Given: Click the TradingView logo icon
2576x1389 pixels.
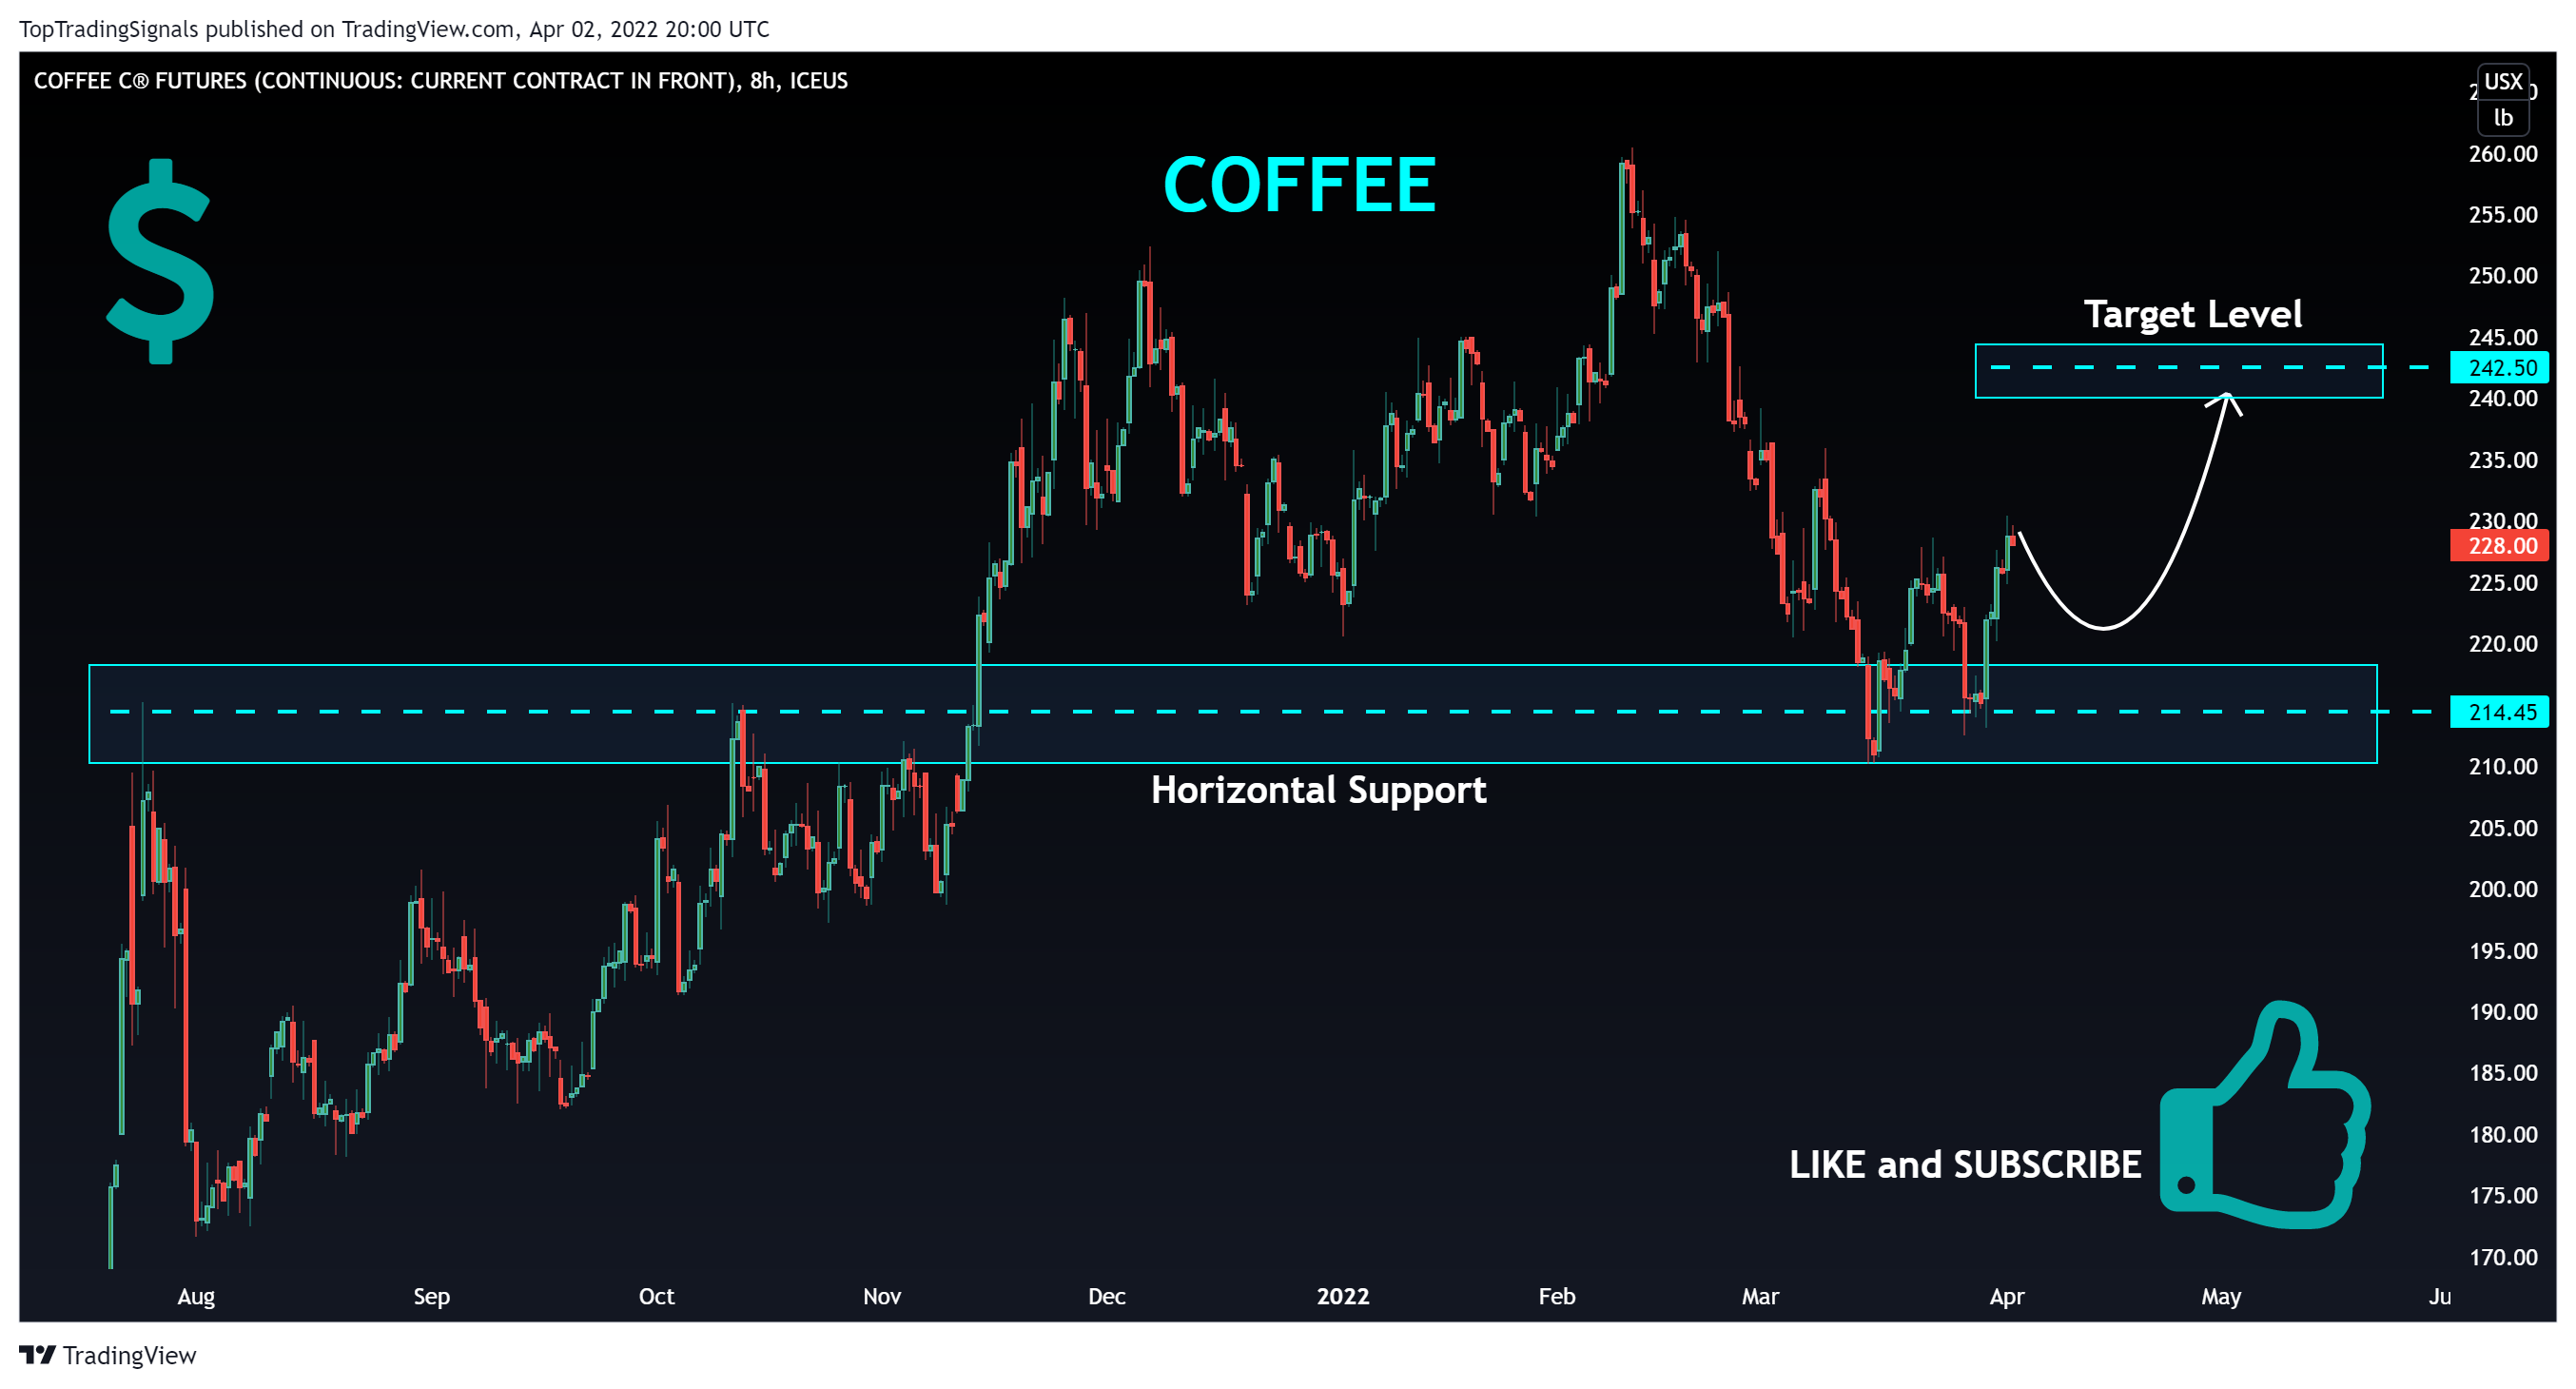Looking at the screenshot, I should click(x=37, y=1355).
